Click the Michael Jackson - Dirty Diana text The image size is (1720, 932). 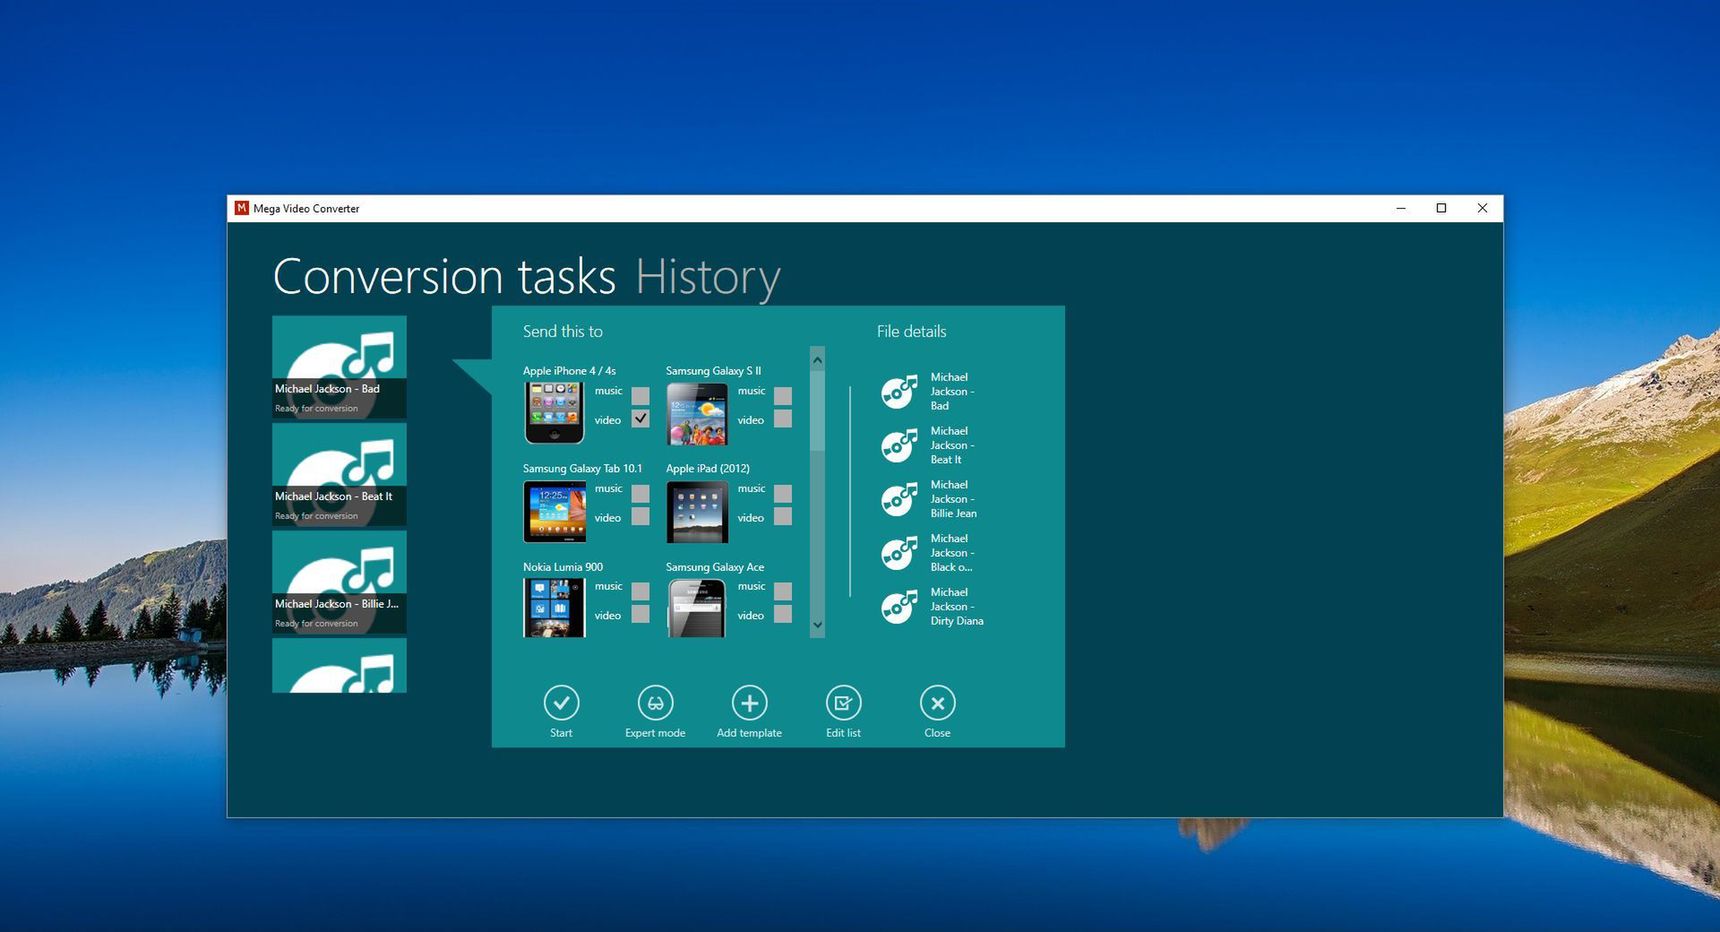956,607
